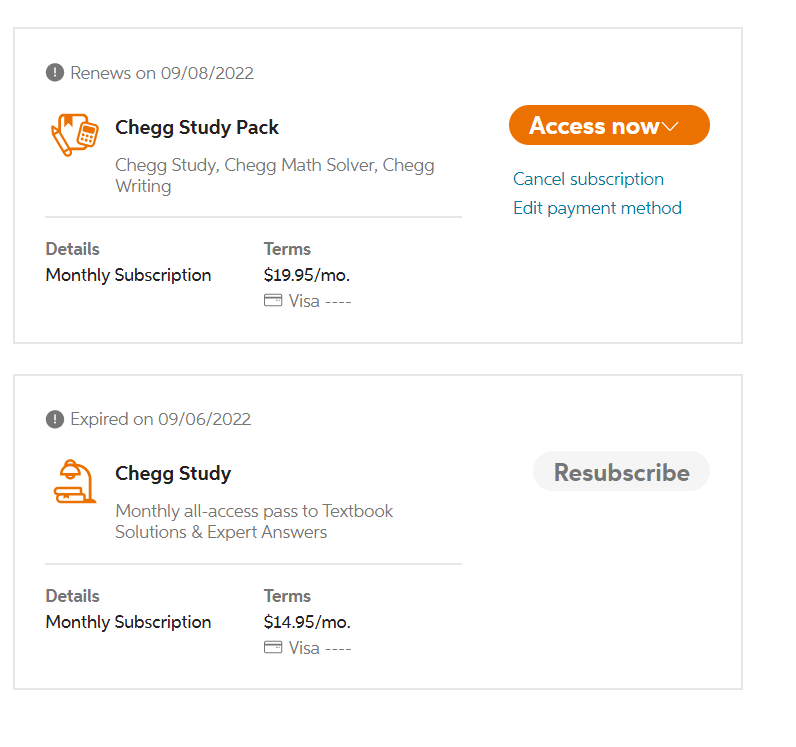Click the Terms heading in Chegg Study Pack card
This screenshot has width=796, height=747.
[287, 249]
